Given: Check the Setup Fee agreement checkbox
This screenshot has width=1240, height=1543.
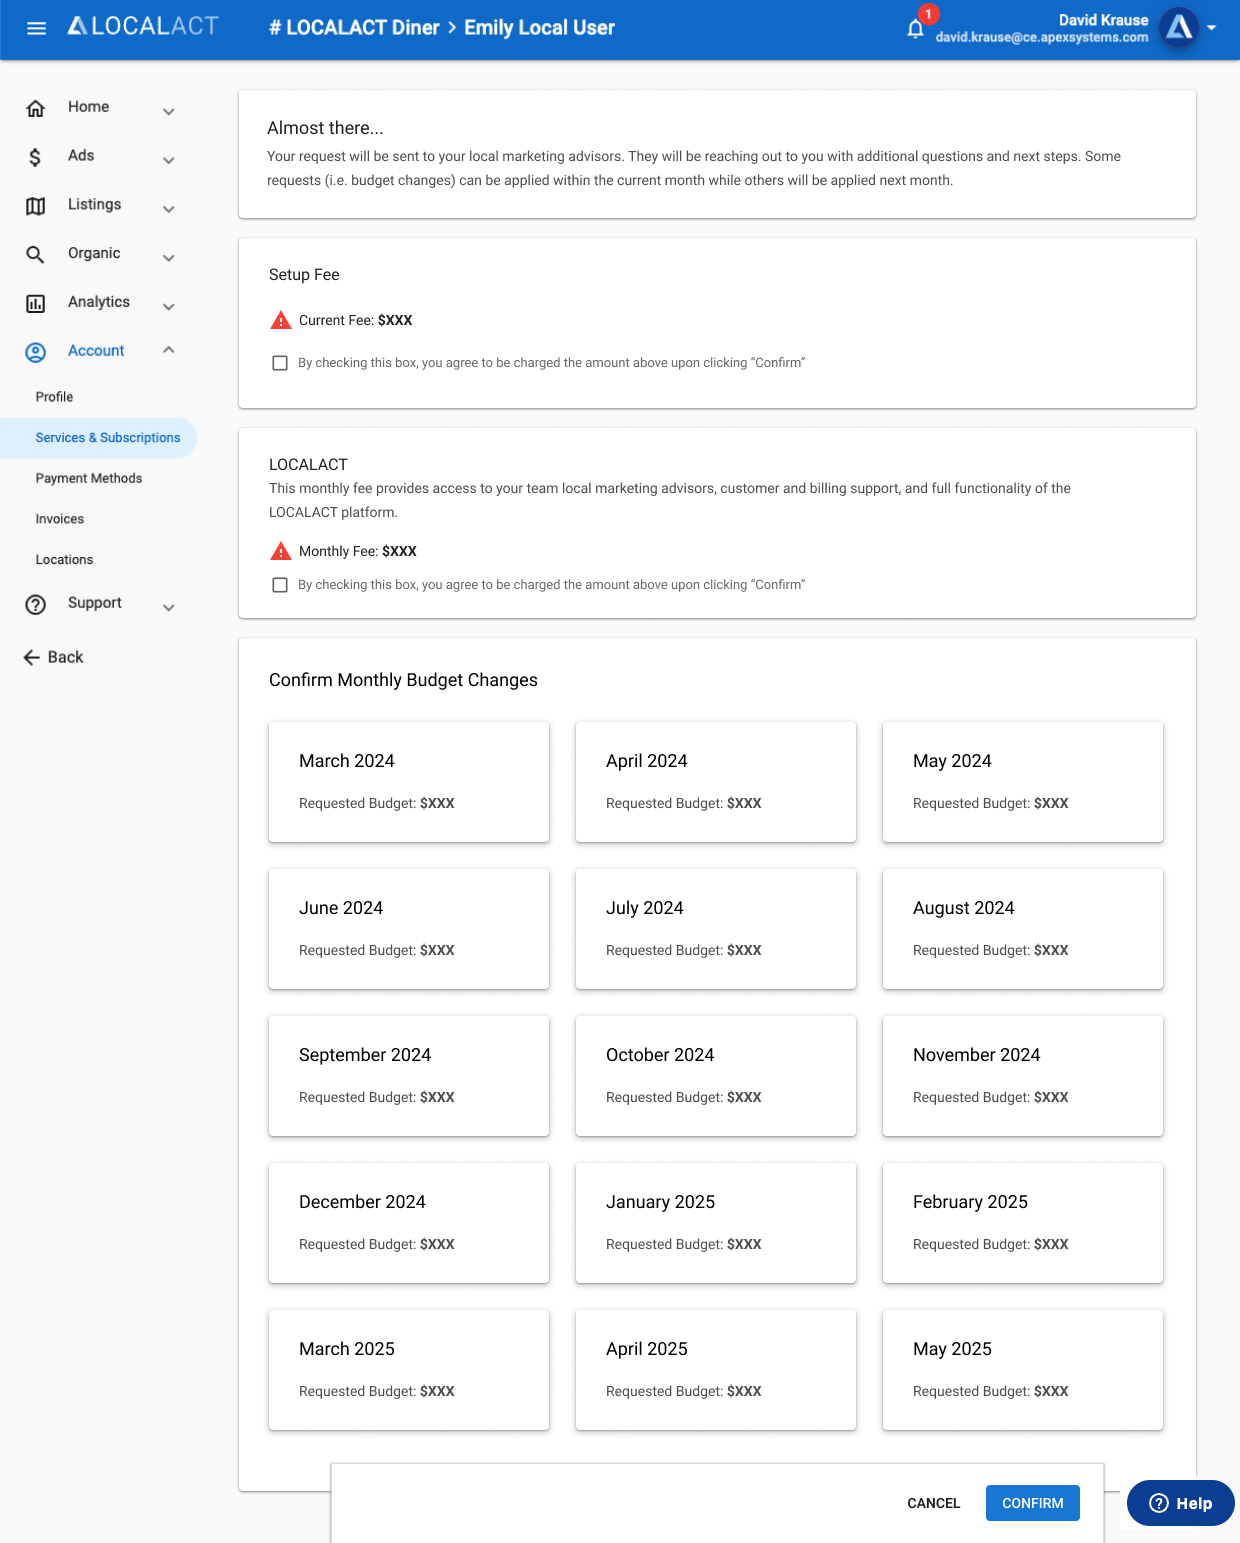Looking at the screenshot, I should [280, 363].
